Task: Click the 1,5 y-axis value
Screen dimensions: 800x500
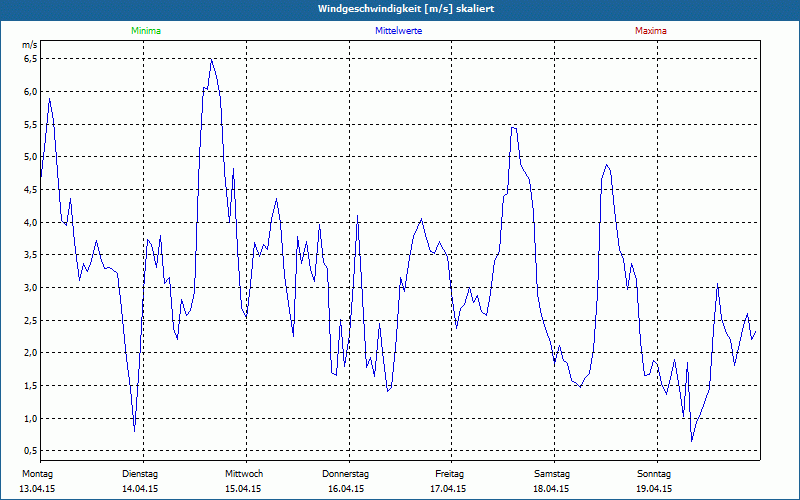Action: 31,385
